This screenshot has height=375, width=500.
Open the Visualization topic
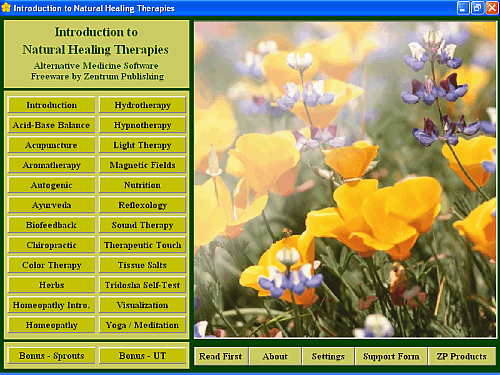[x=143, y=305]
